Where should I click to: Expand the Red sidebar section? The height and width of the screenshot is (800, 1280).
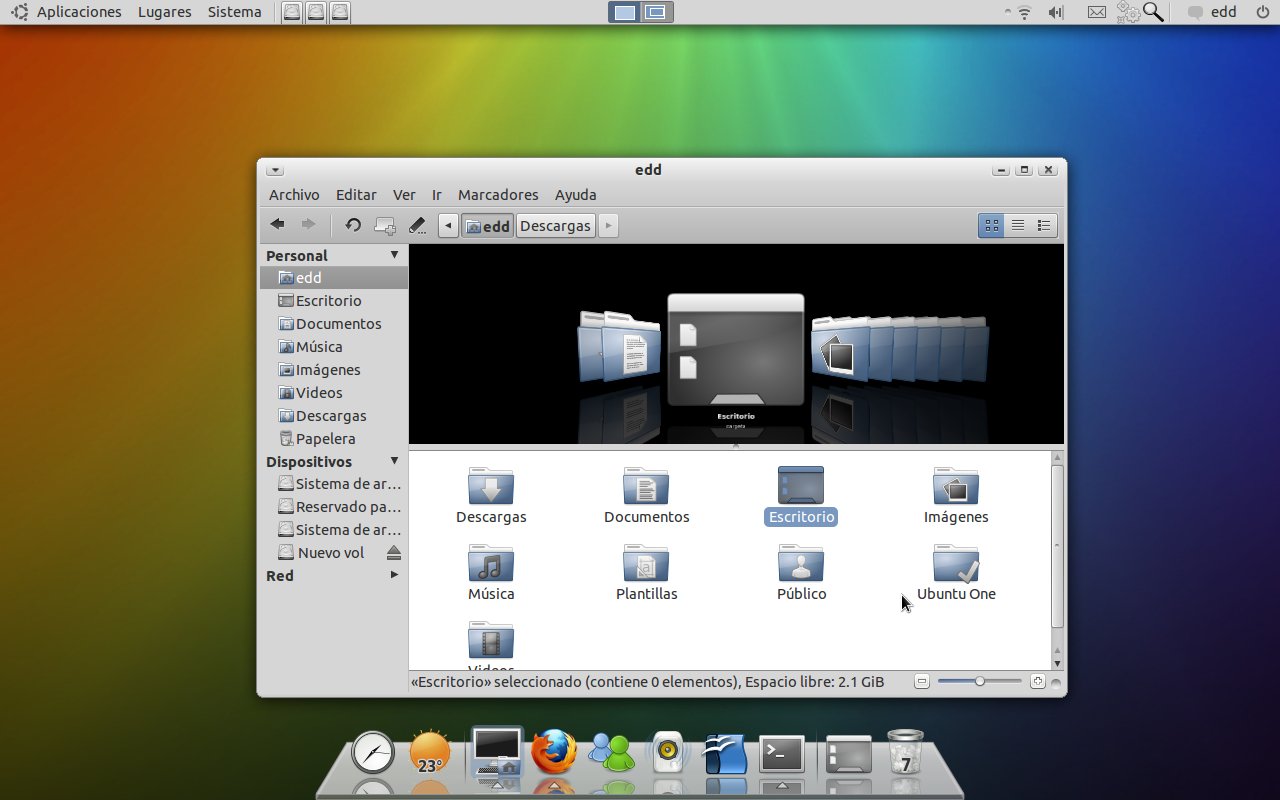[394, 575]
